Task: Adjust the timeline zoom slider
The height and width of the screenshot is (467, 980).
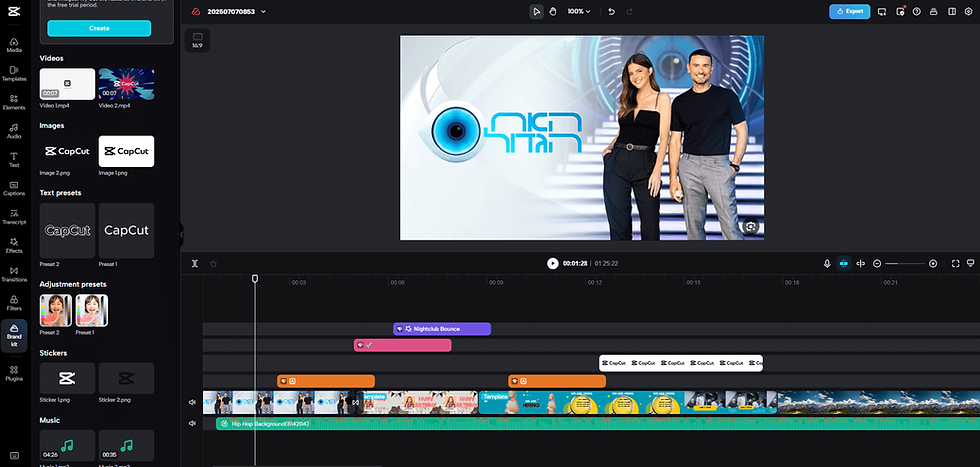Action: tap(905, 264)
